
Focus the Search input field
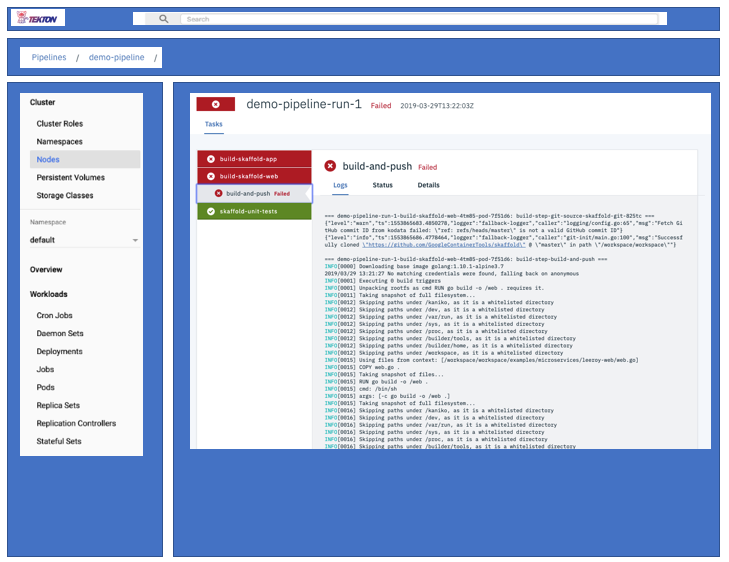coord(419,19)
